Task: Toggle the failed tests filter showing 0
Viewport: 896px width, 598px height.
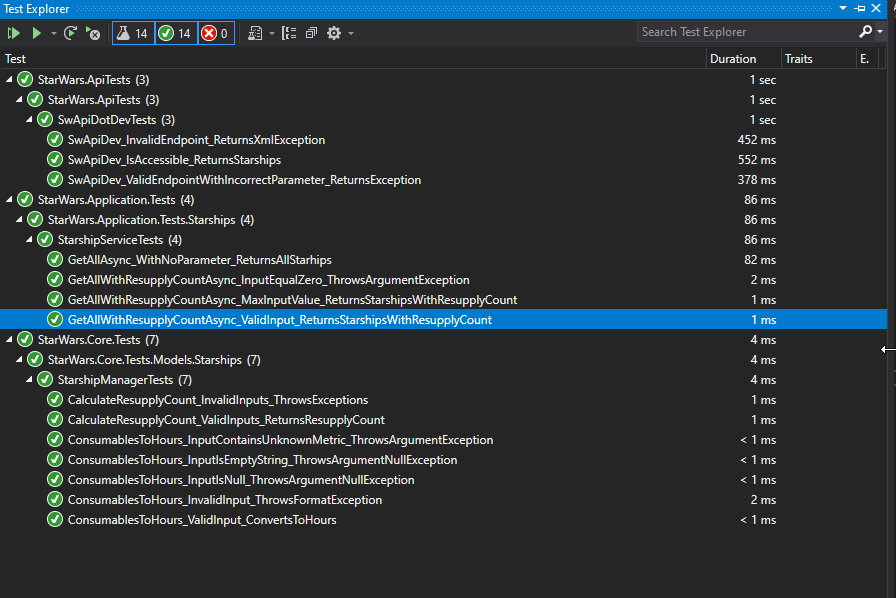Action: (216, 33)
